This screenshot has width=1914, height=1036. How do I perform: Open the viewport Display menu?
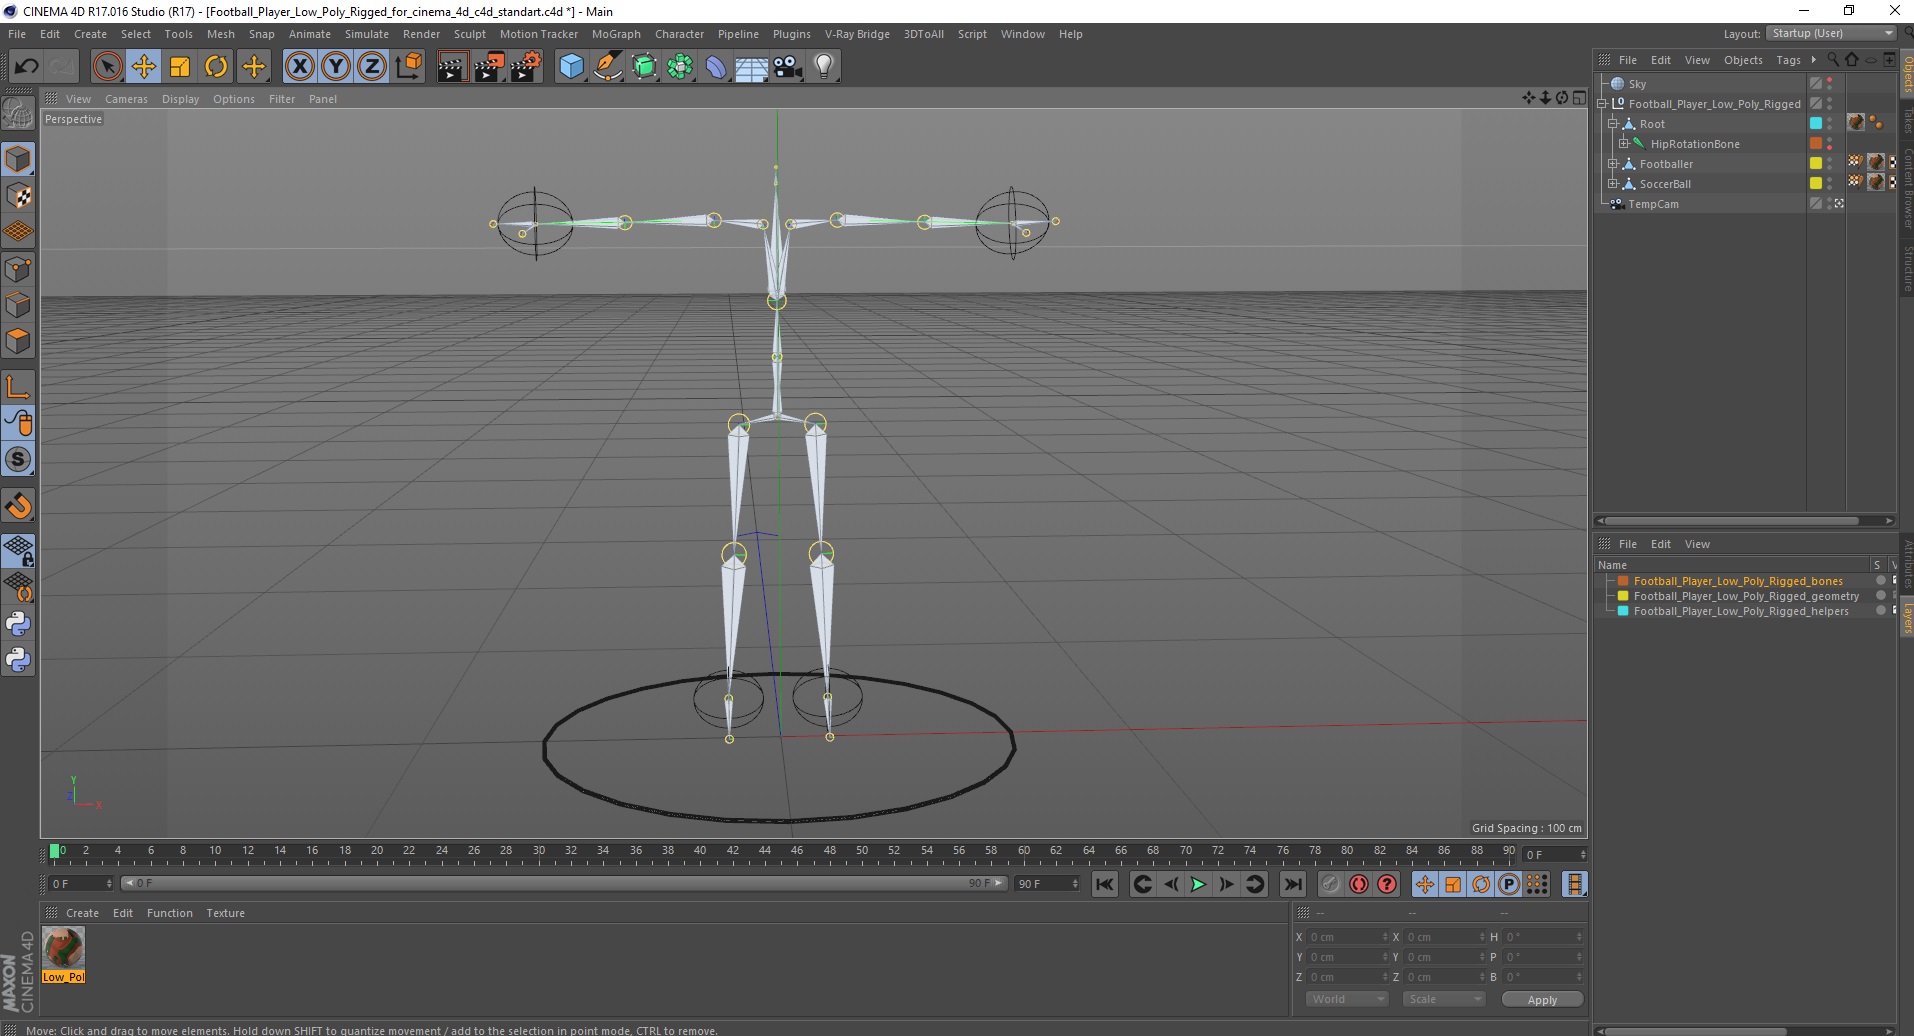180,99
